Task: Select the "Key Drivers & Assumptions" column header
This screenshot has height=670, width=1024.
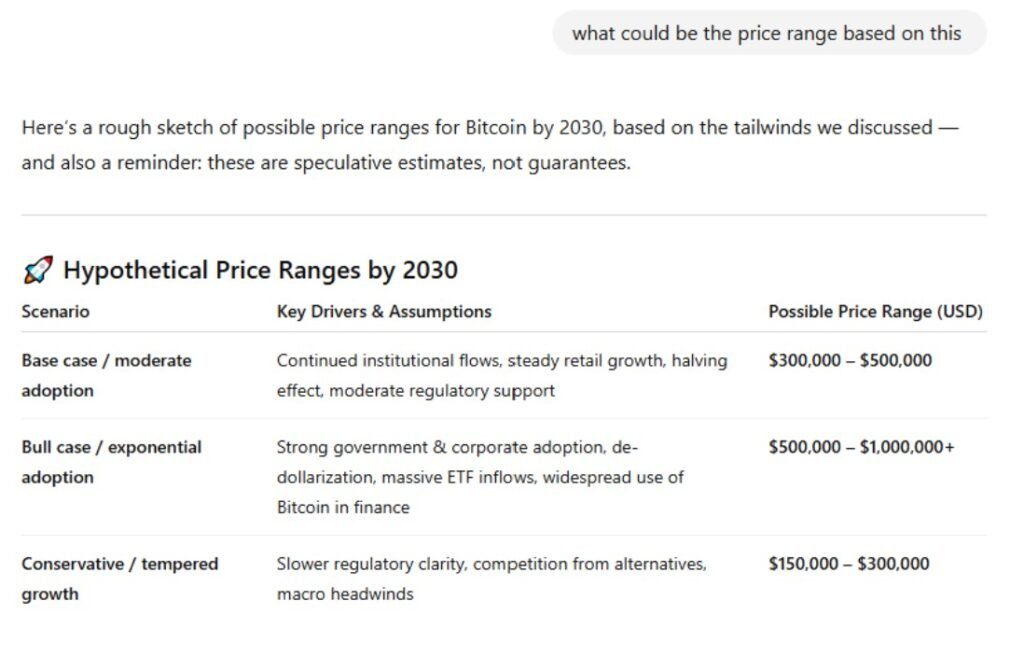Action: [384, 312]
